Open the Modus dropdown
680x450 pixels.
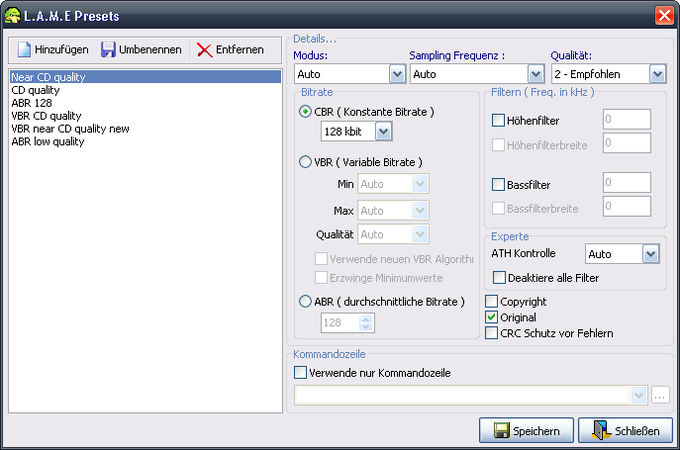(397, 74)
